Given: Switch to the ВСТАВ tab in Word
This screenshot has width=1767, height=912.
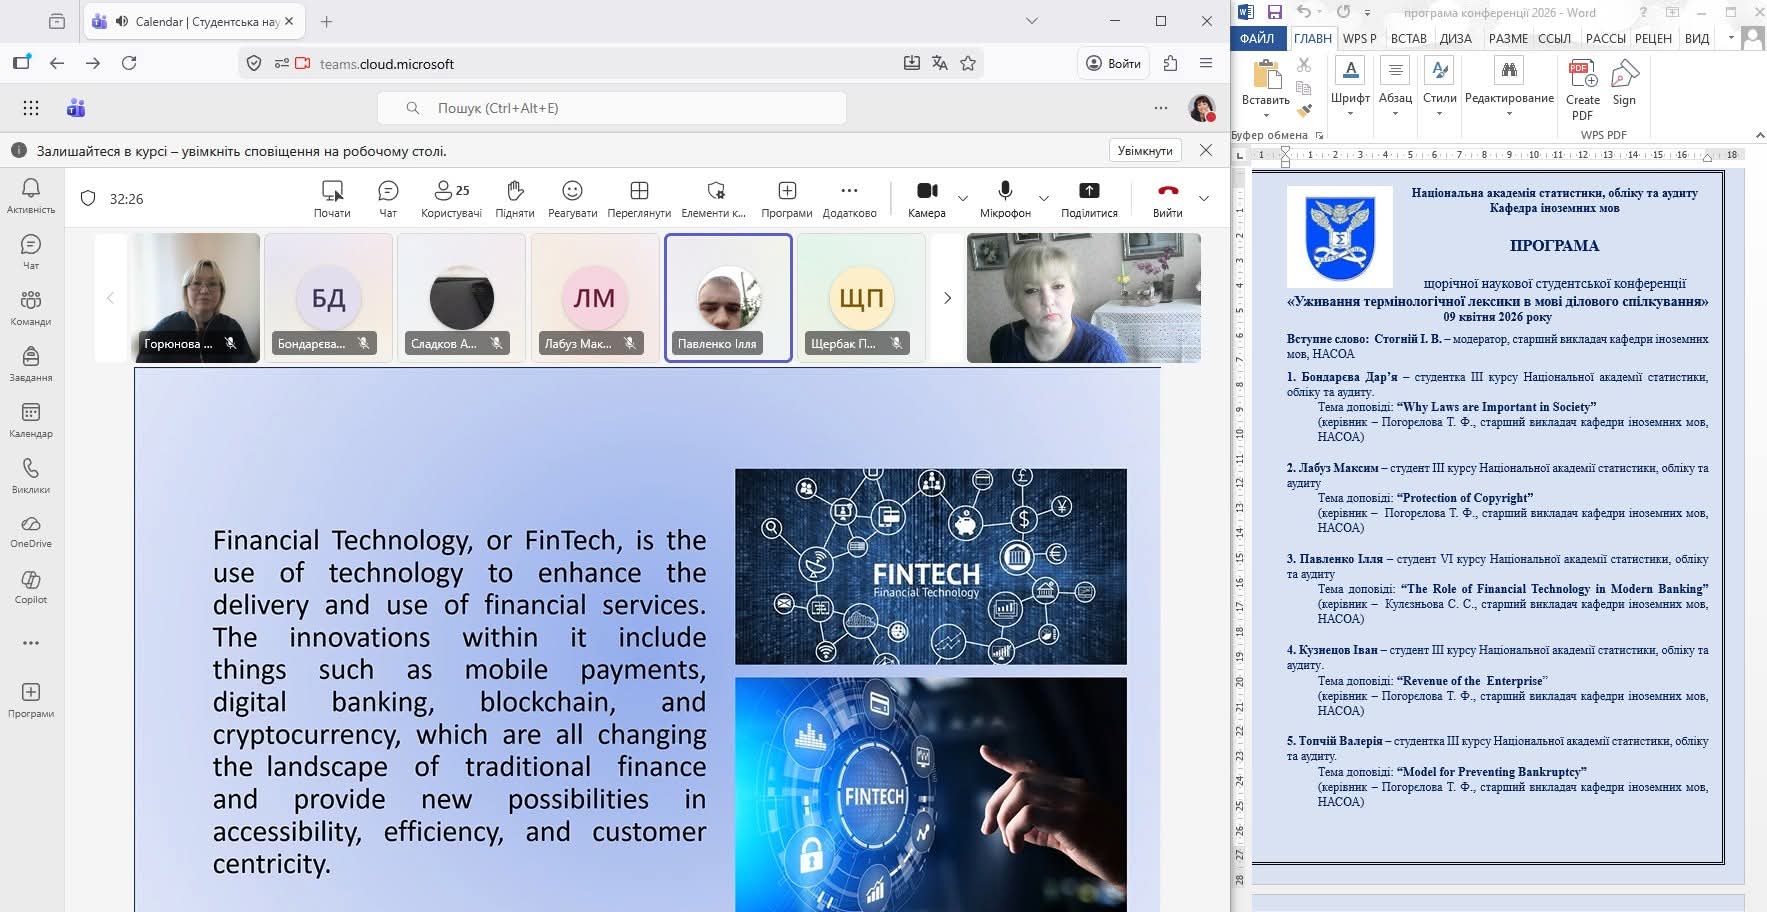Looking at the screenshot, I should [x=1408, y=38].
